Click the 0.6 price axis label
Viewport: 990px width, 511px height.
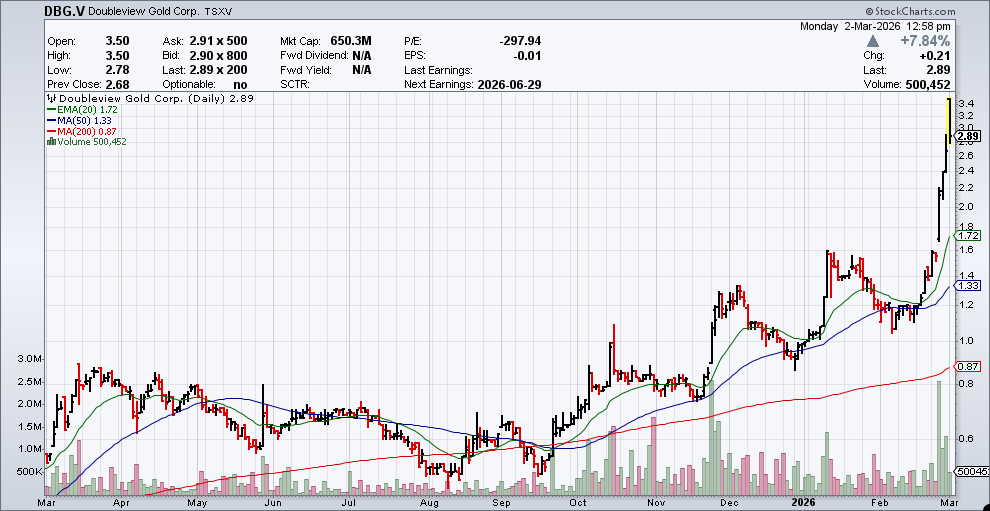pyautogui.click(x=965, y=438)
